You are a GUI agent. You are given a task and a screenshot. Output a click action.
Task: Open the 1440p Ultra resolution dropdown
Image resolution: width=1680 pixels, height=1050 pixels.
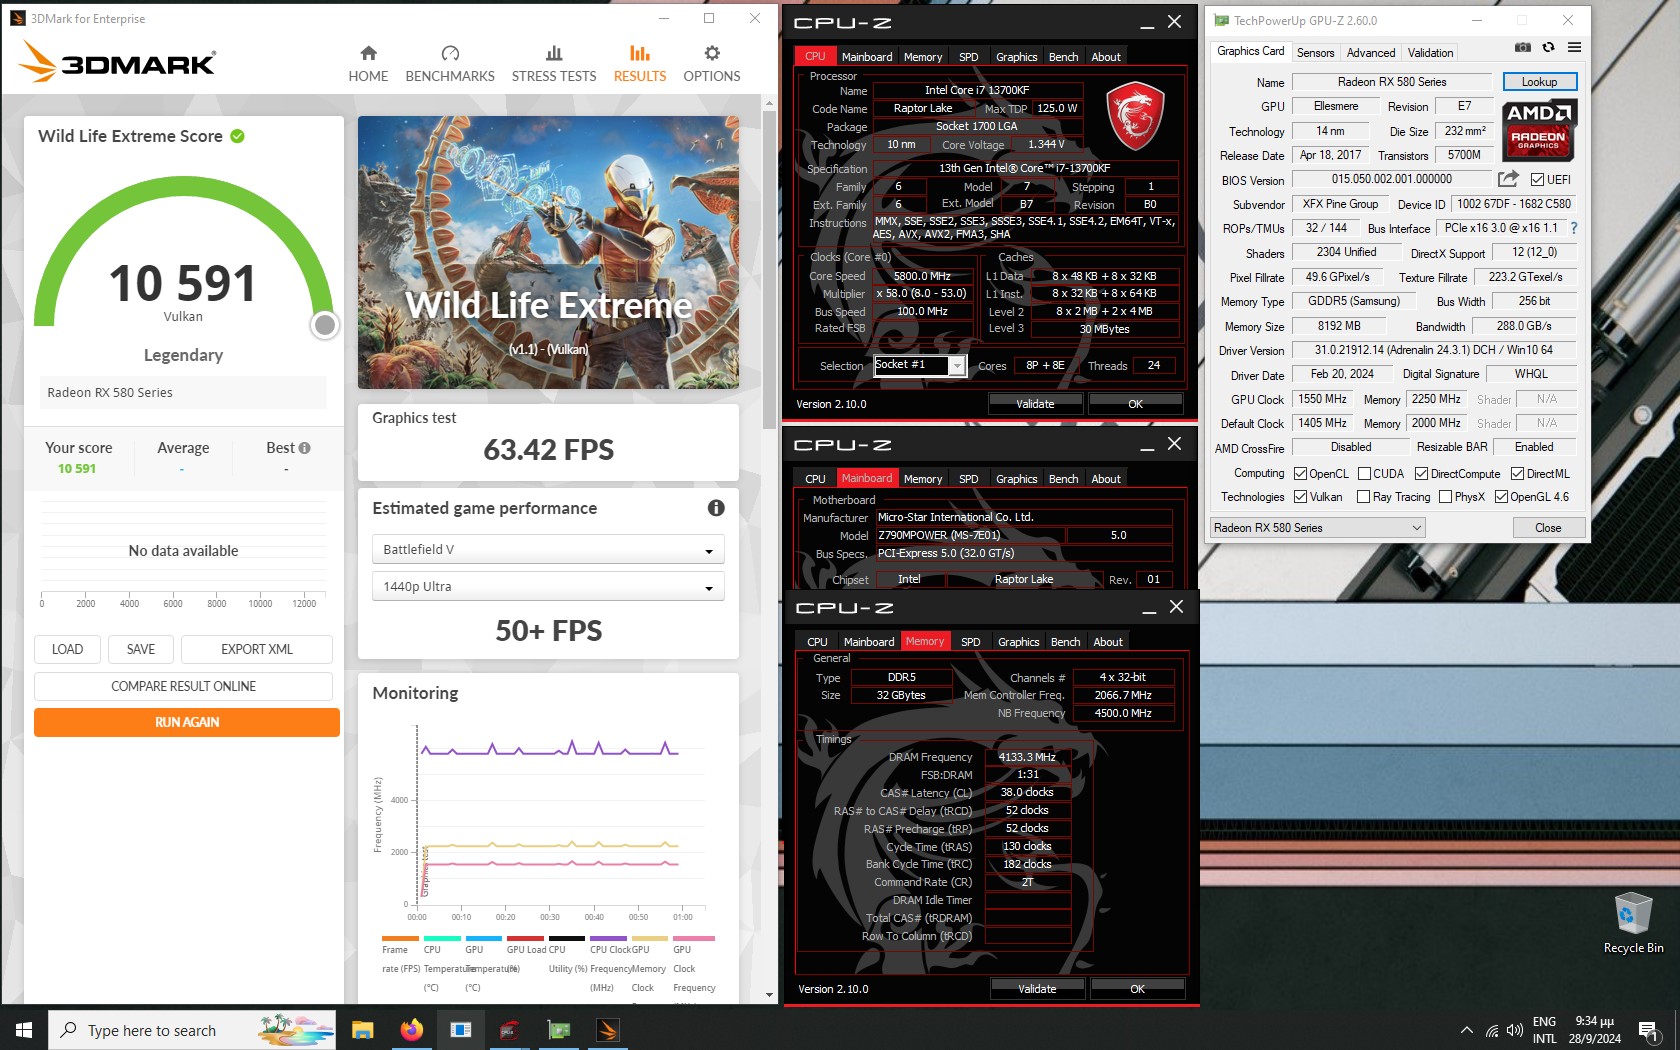coord(548,586)
